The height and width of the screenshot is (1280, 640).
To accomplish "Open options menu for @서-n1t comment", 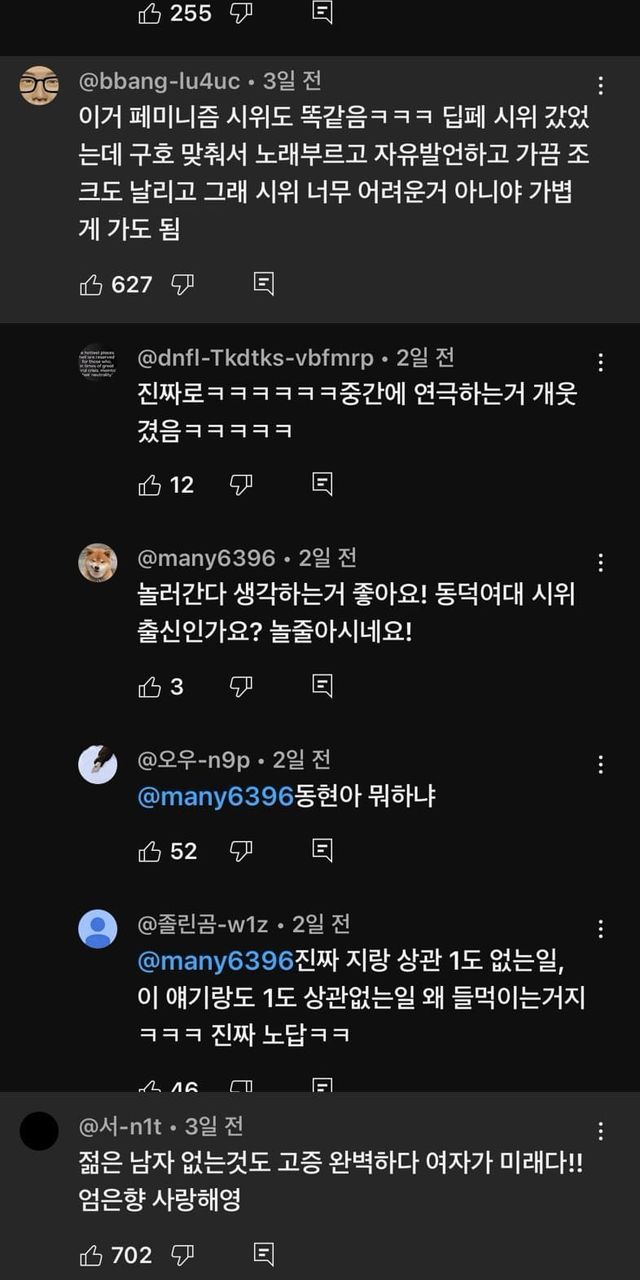I will pos(600,1131).
